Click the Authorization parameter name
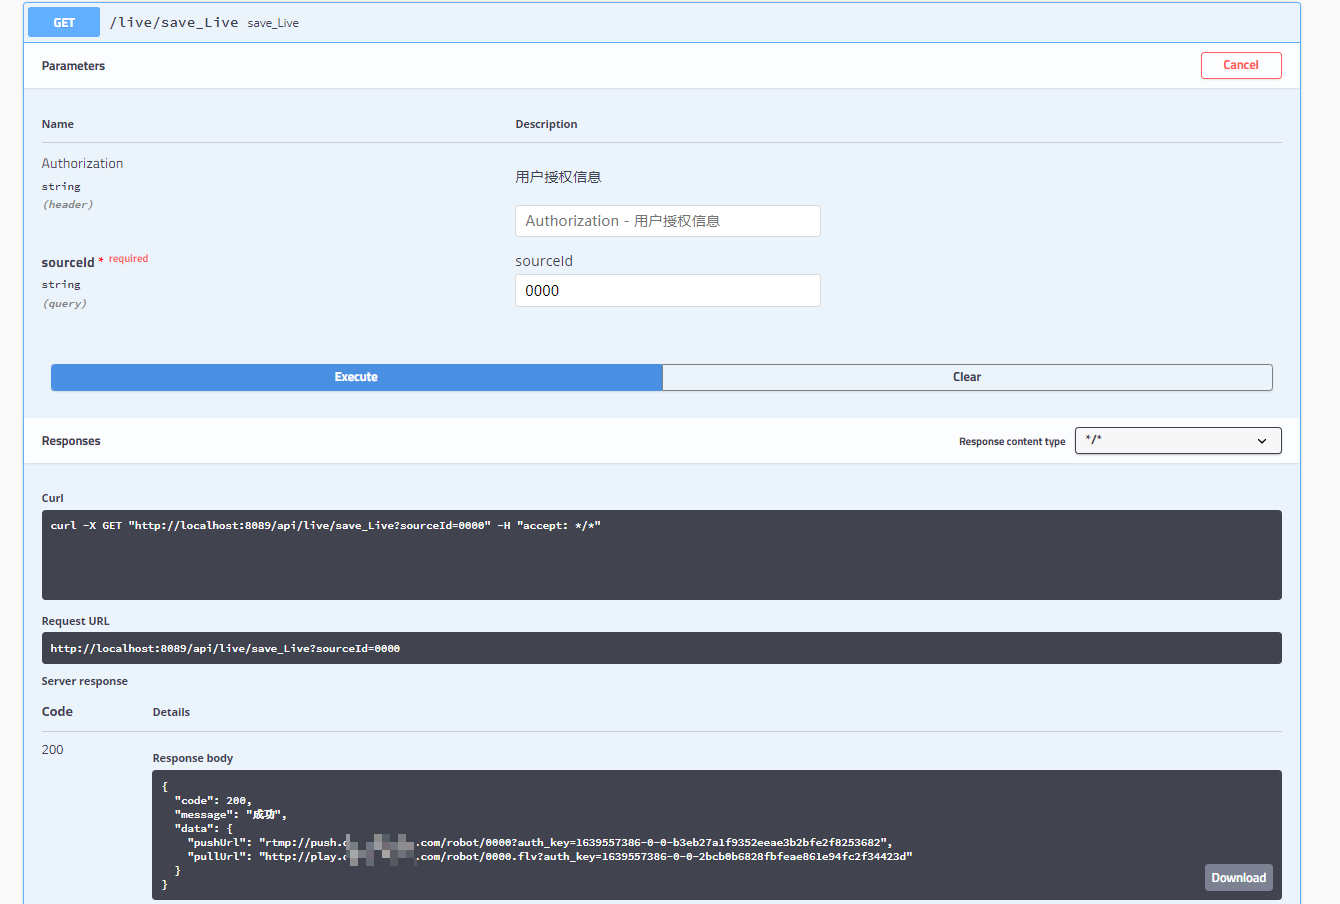This screenshot has height=904, width=1340. [x=82, y=163]
